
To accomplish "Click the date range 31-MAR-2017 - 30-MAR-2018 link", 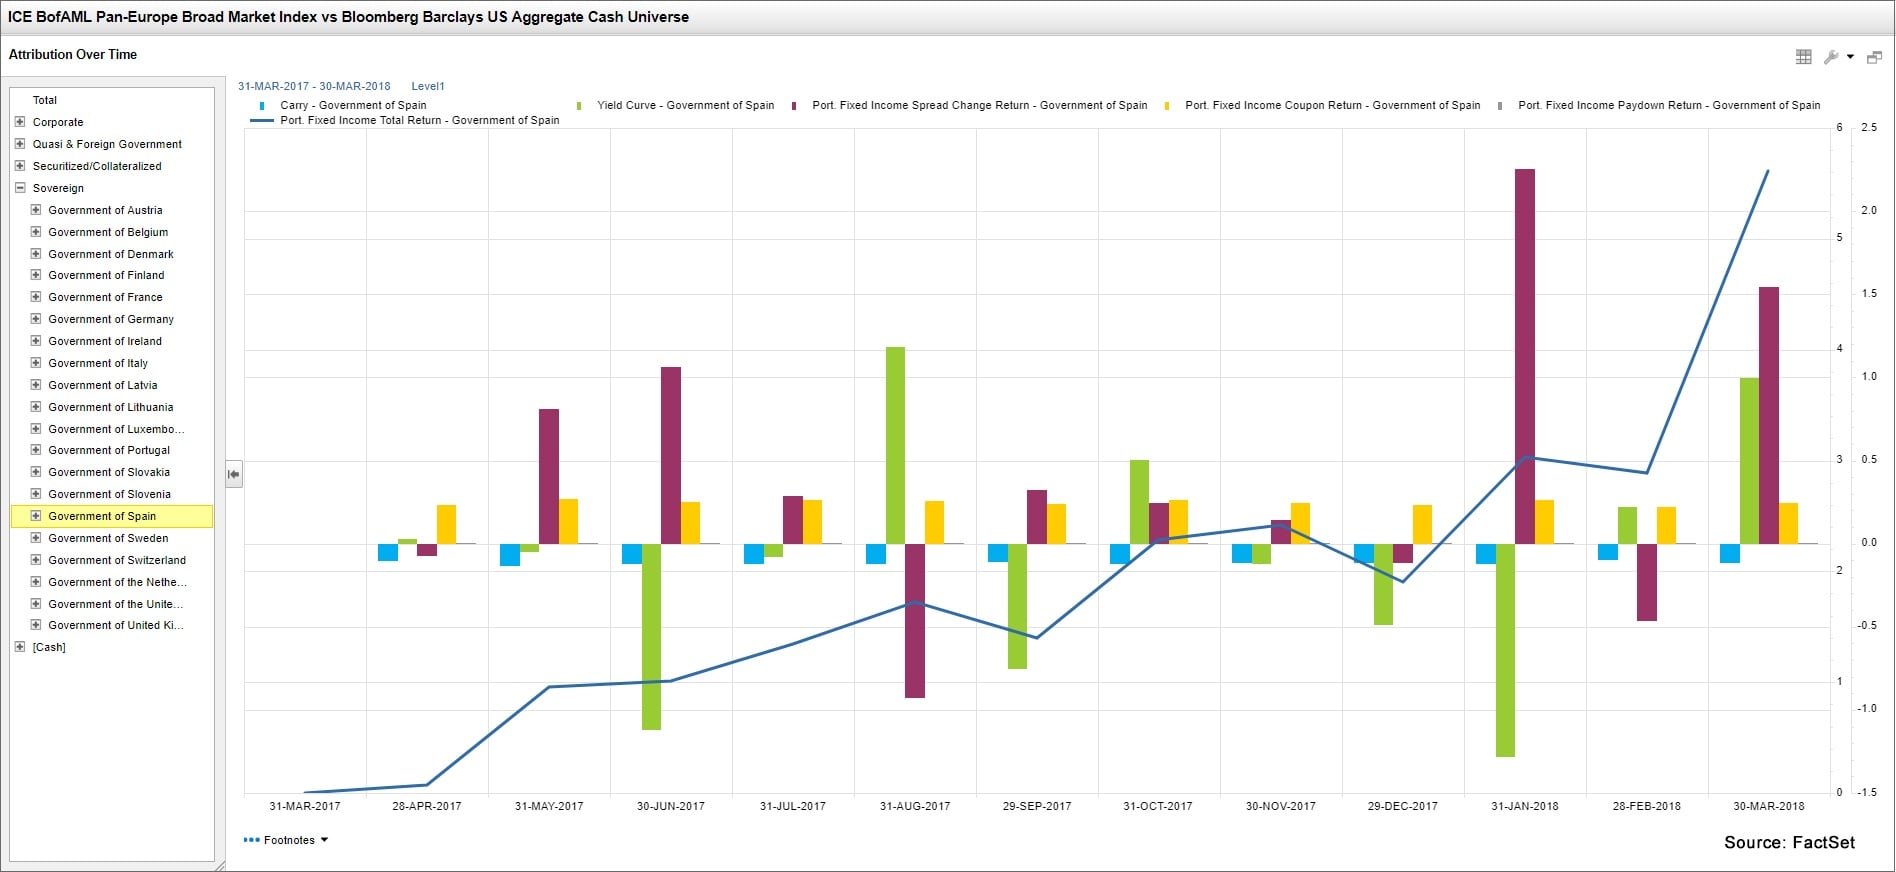I will 314,86.
